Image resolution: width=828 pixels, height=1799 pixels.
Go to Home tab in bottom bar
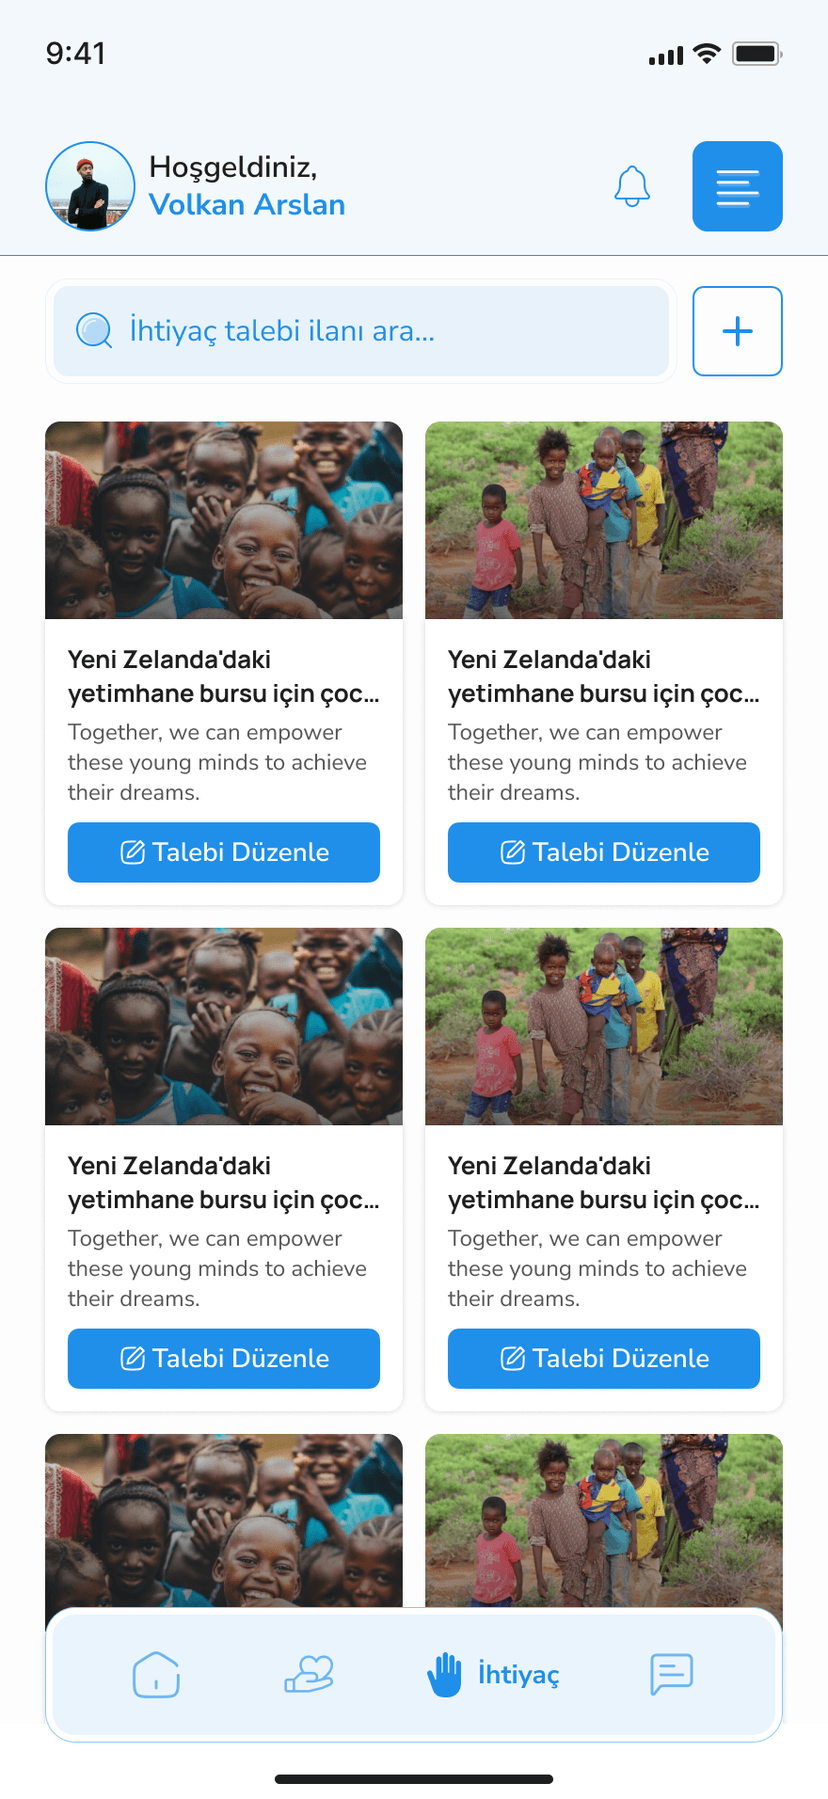pos(156,1674)
